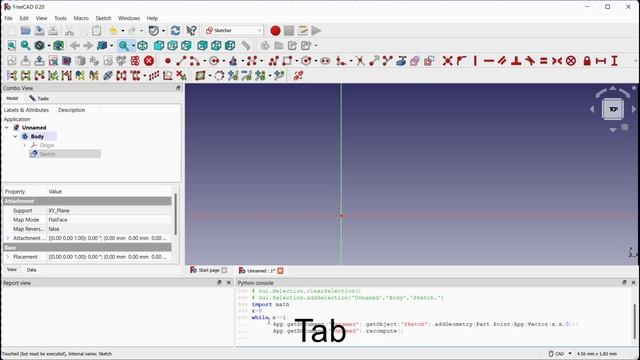640x360 pixels.
Task: Set the front view cube icon
Action: click(159, 45)
